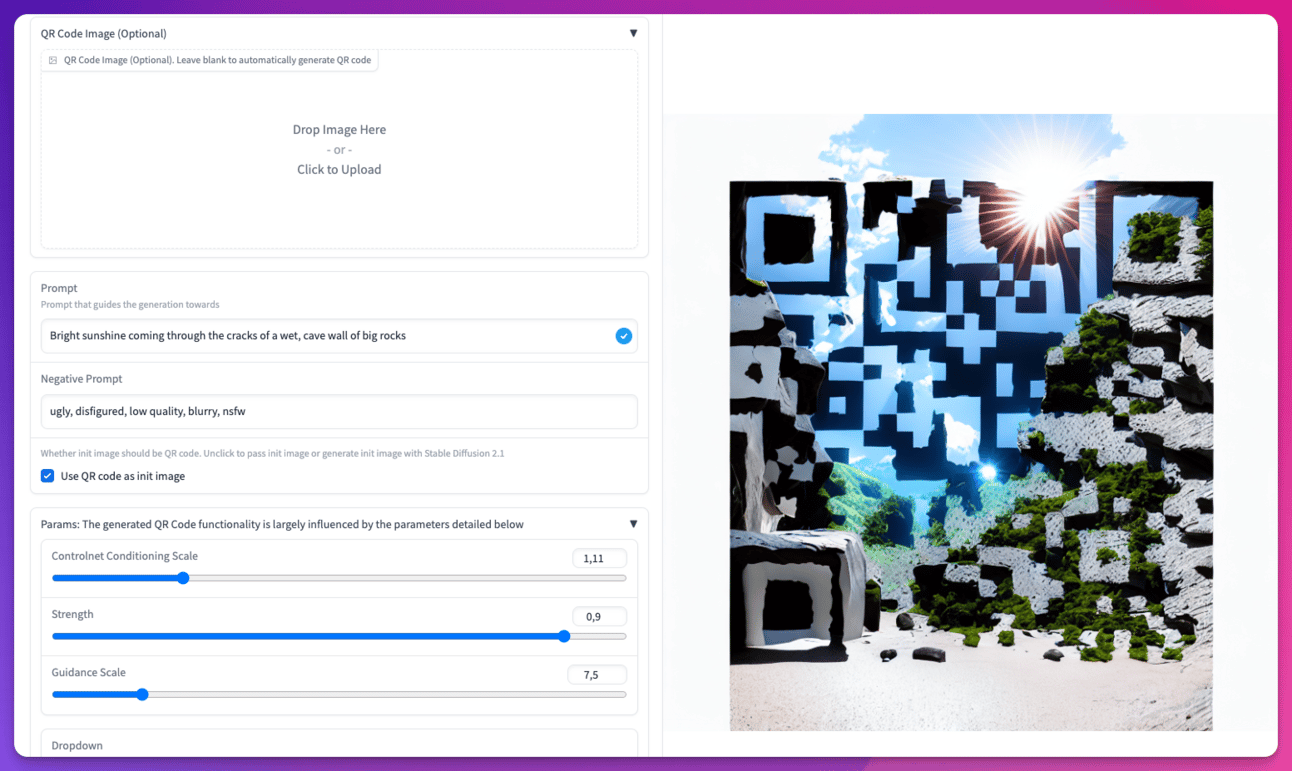This screenshot has width=1292, height=771.
Task: Click the QR Code Image (Optional) section header
Action: pyautogui.click(x=104, y=33)
